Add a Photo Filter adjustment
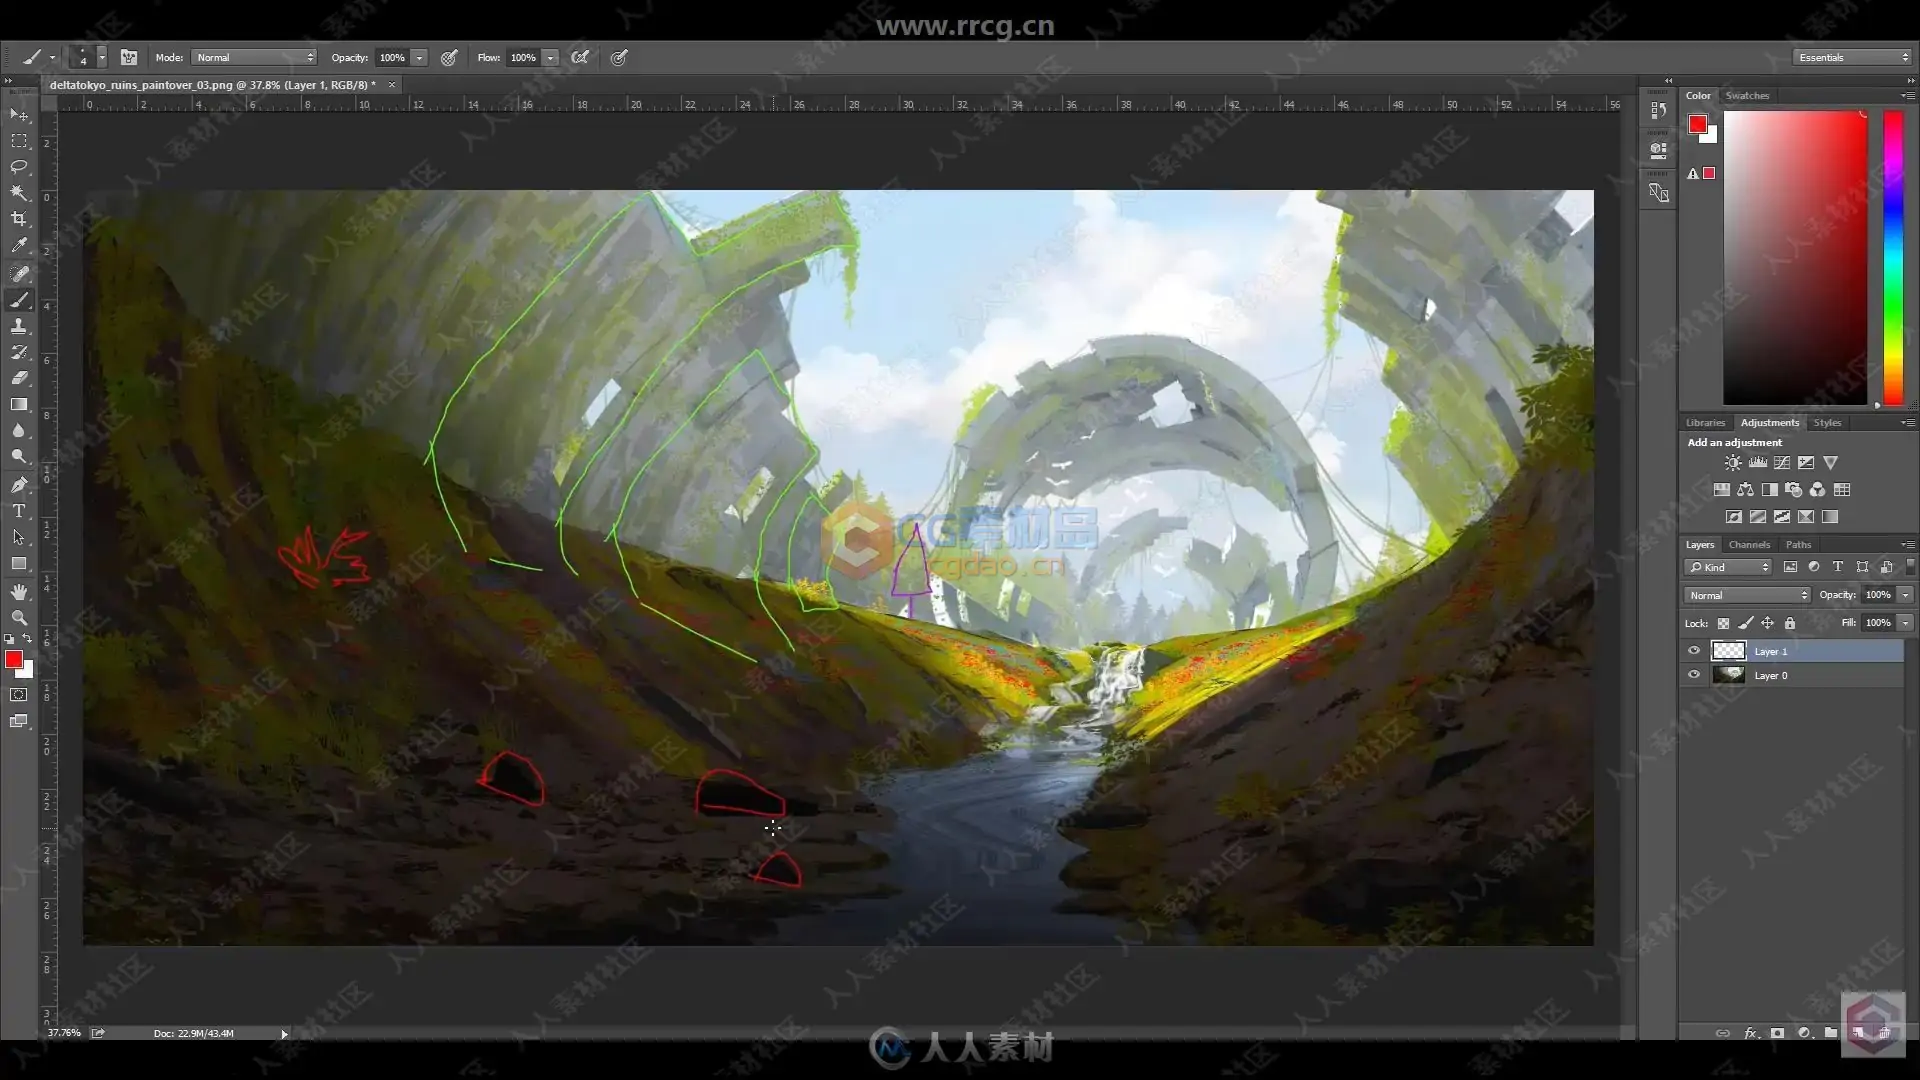 click(1793, 490)
